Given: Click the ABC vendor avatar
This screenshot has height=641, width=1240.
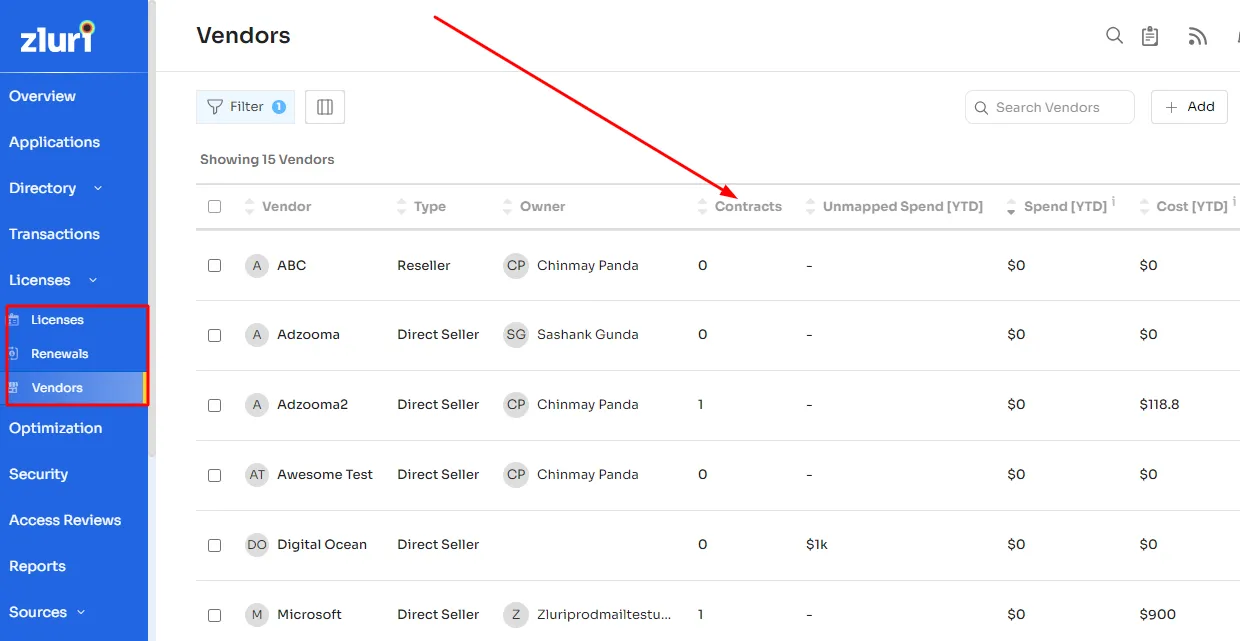Looking at the screenshot, I should tap(257, 265).
